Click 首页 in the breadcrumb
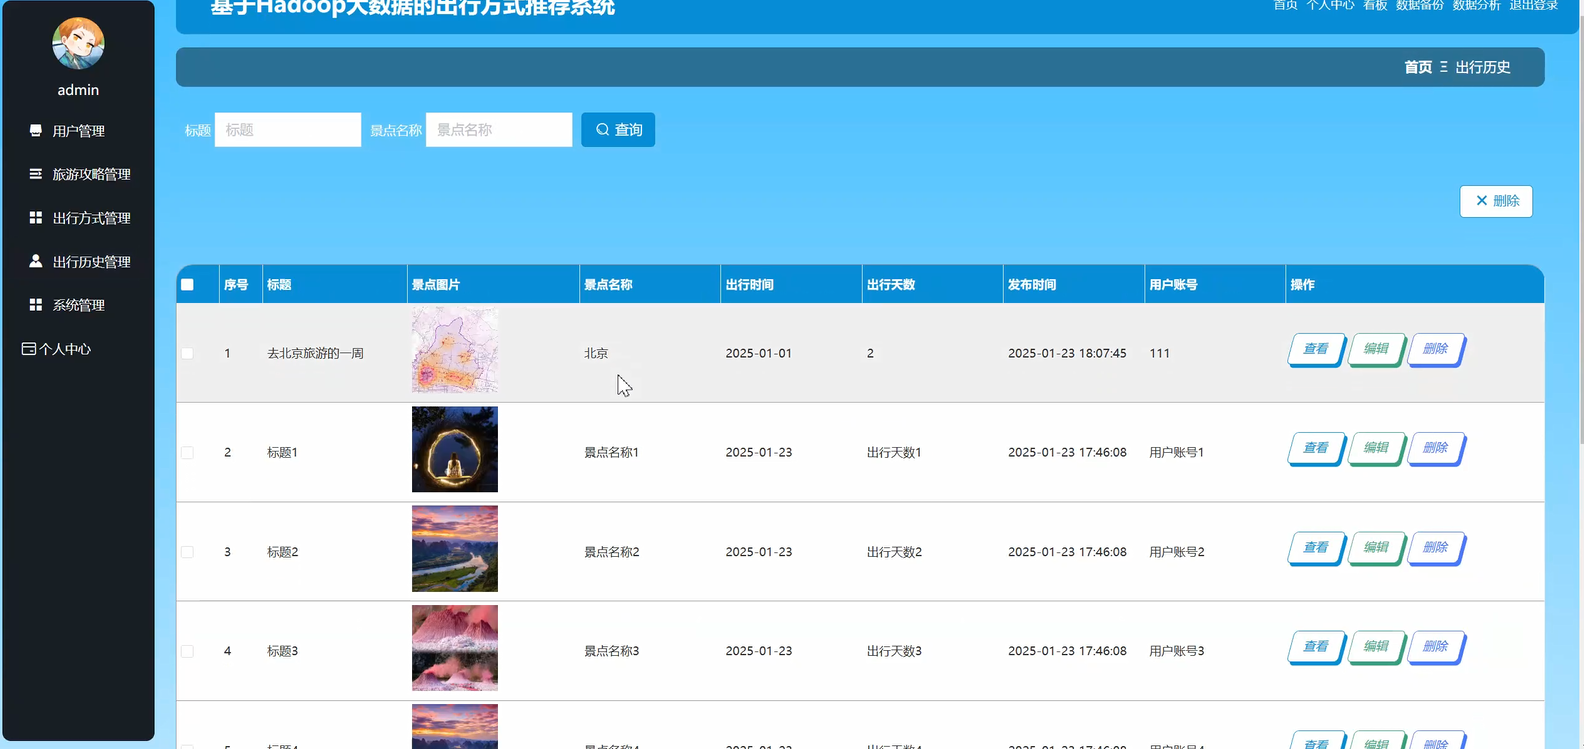This screenshot has height=749, width=1584. (1418, 67)
